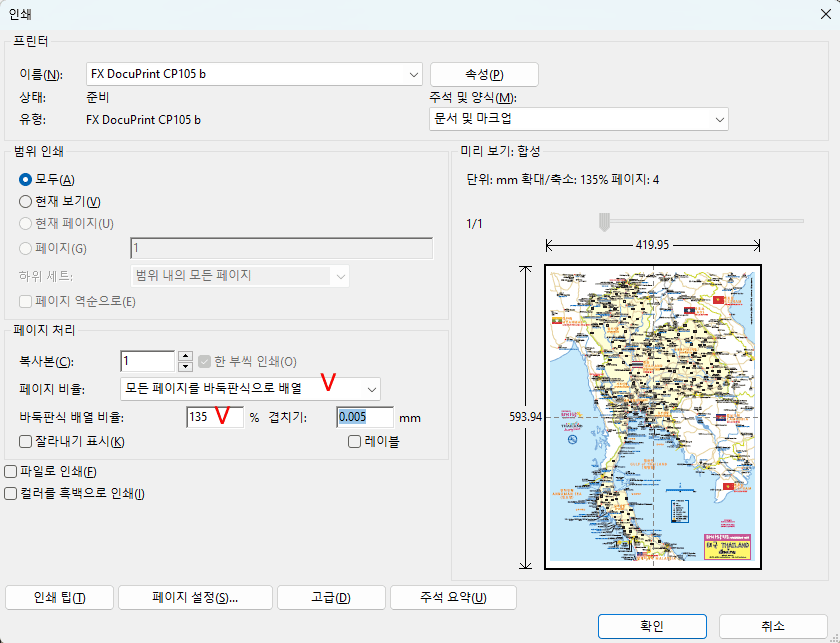The width and height of the screenshot is (840, 643).
Task: Click the preview page slider handle
Action: click(x=604, y=221)
